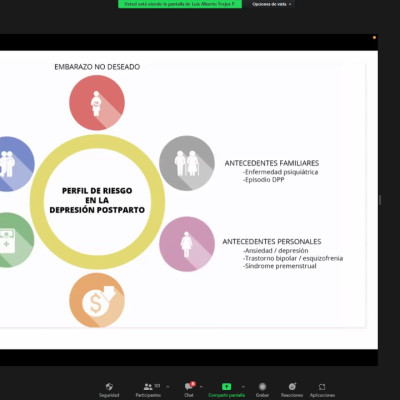The height and width of the screenshot is (400, 400).
Task: Select the ANTECEDENTES PERSONALES heading
Action: coord(272,242)
